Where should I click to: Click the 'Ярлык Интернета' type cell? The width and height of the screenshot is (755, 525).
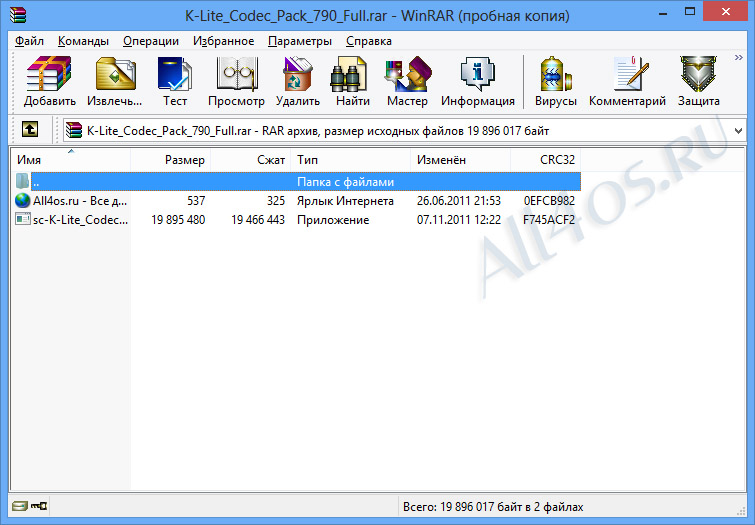[x=345, y=201]
